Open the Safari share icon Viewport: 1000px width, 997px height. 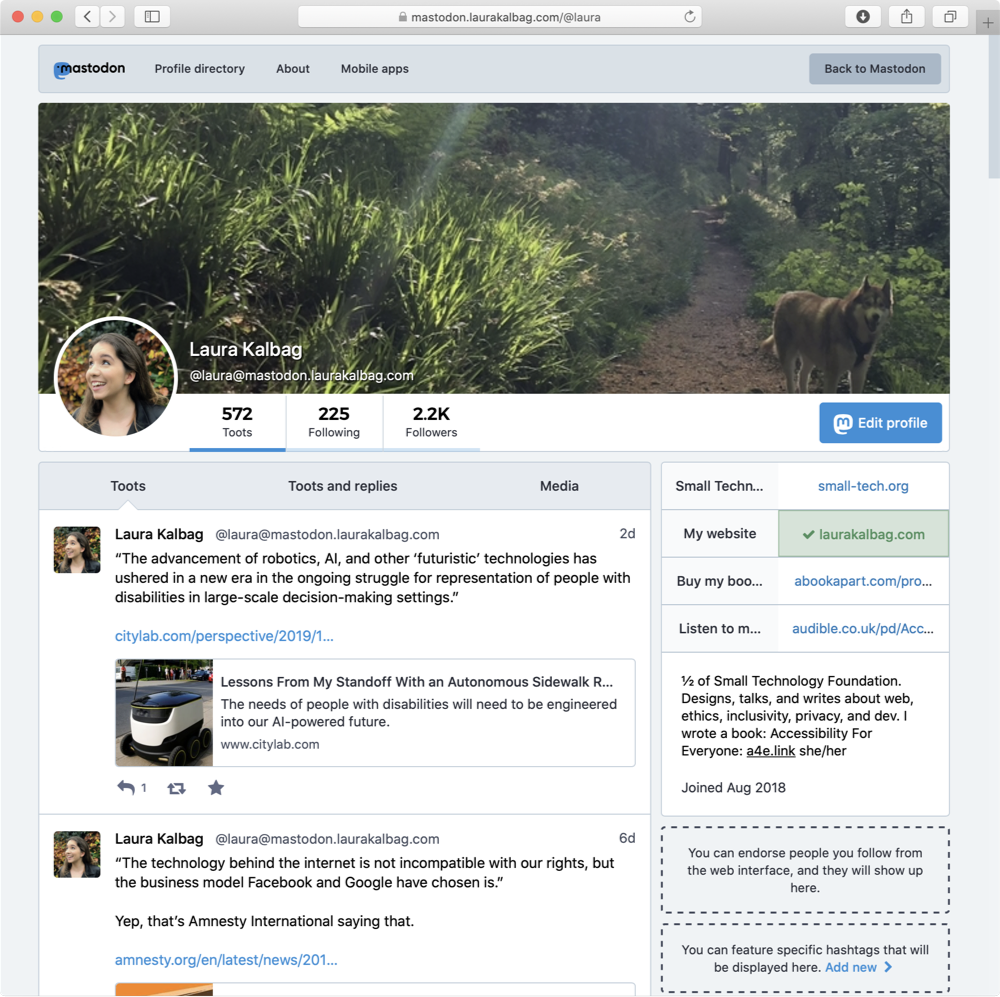click(906, 17)
